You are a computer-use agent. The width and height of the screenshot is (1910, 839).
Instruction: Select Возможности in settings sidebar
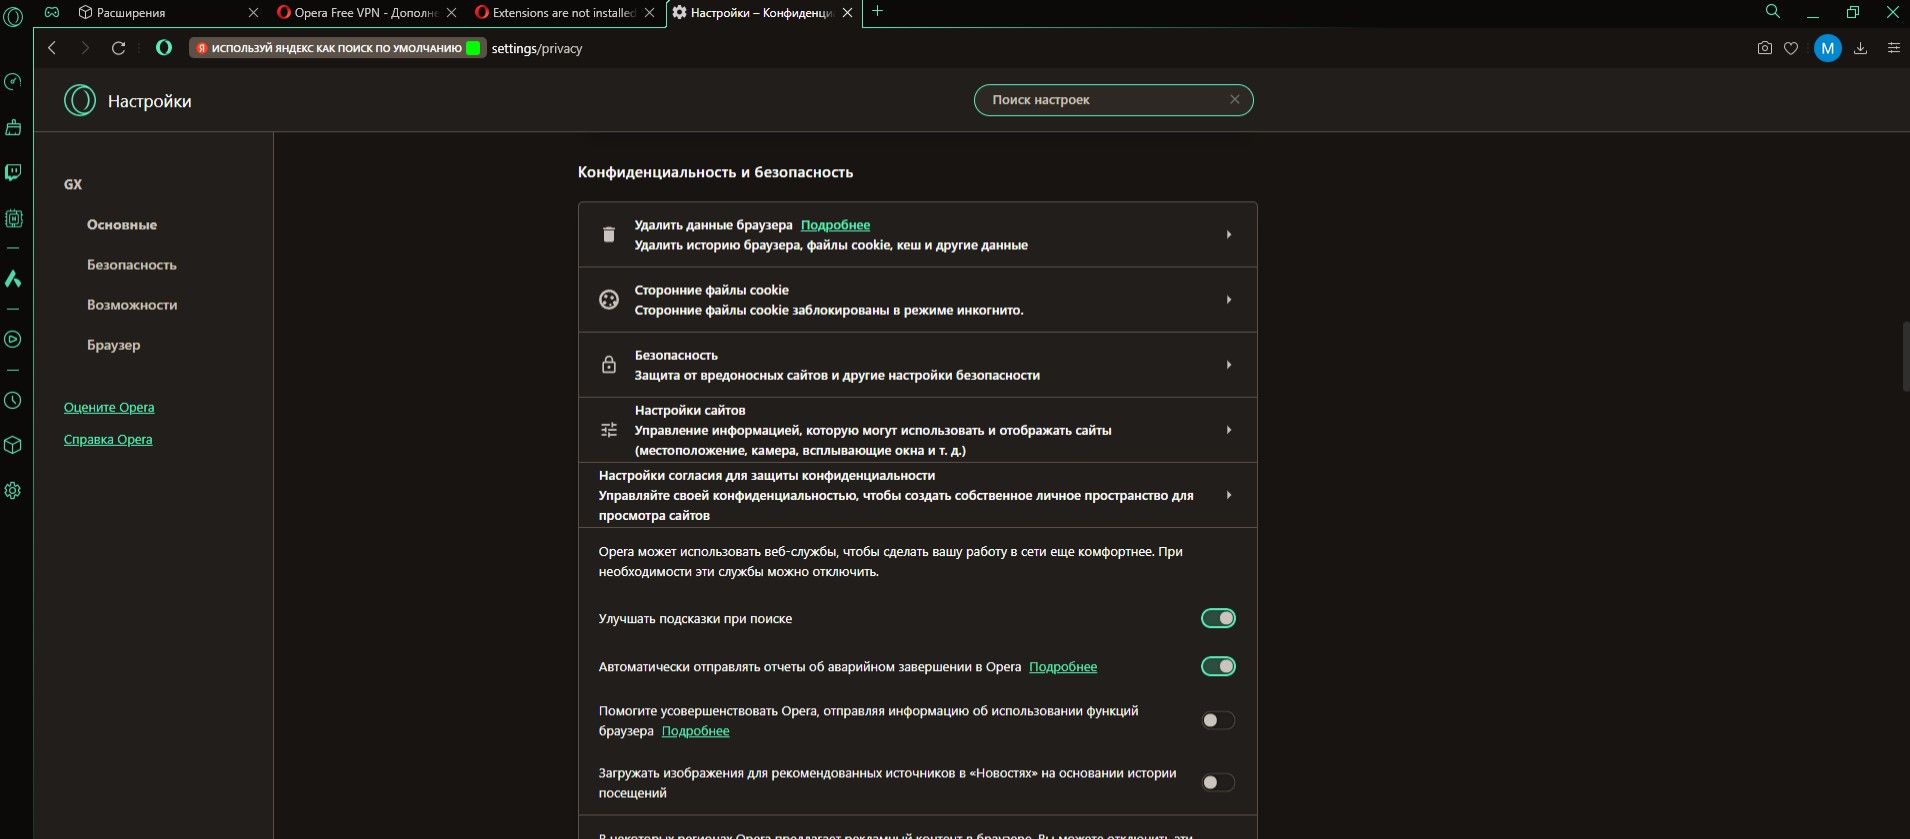[x=132, y=305]
